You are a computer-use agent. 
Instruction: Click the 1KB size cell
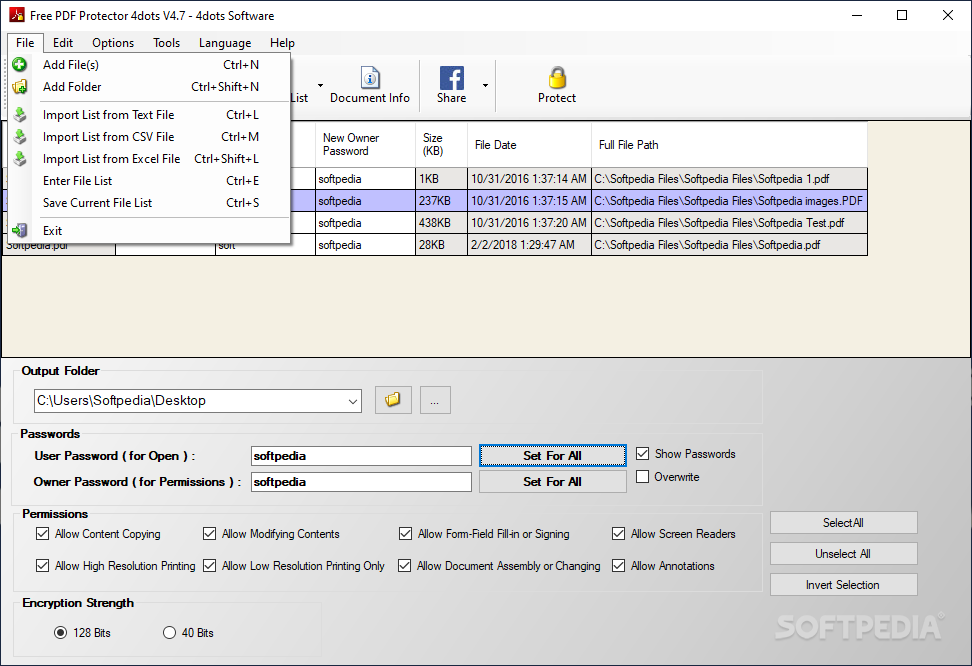441,179
